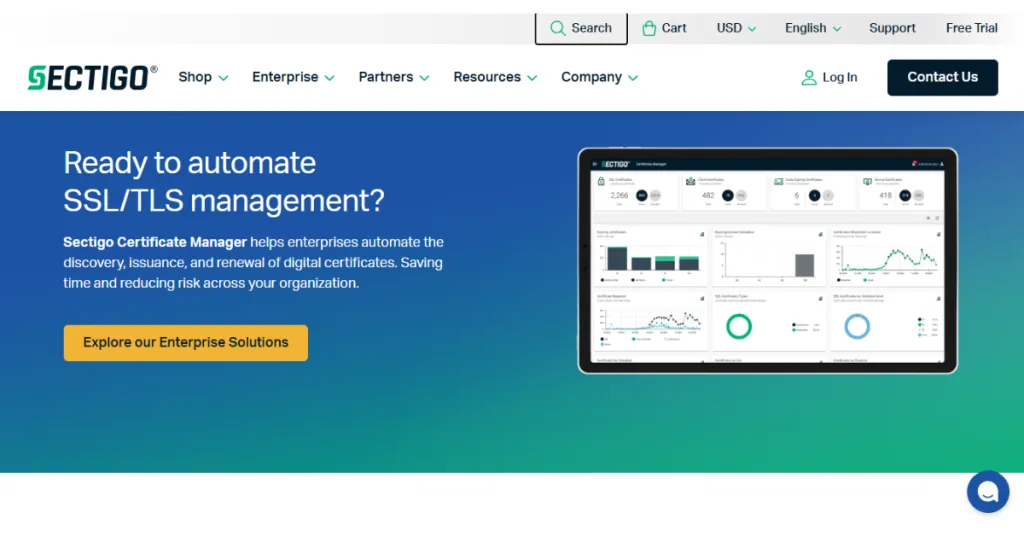Click the 'Ready to automate SSL/TLS management?' heading
1024x536 pixels.
pyautogui.click(x=223, y=181)
